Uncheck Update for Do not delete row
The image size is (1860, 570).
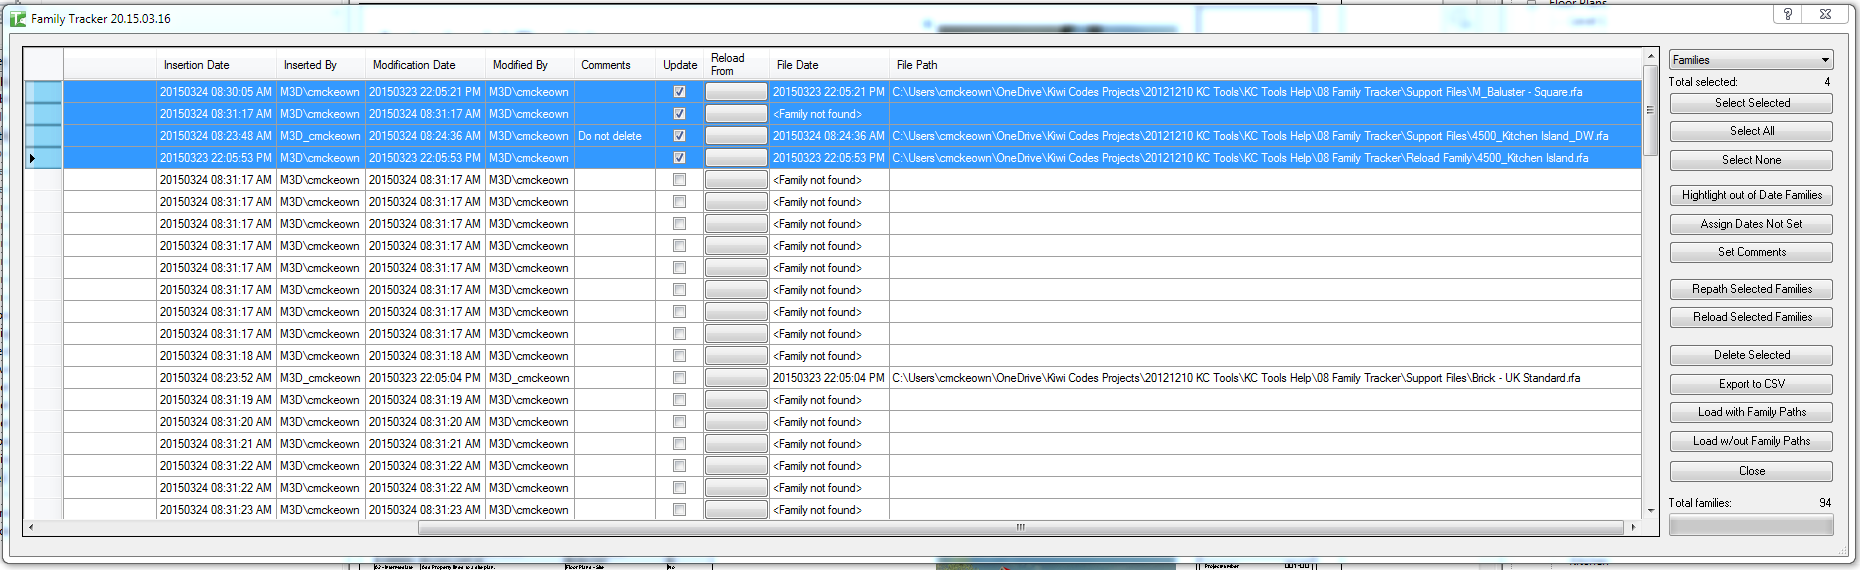[680, 136]
